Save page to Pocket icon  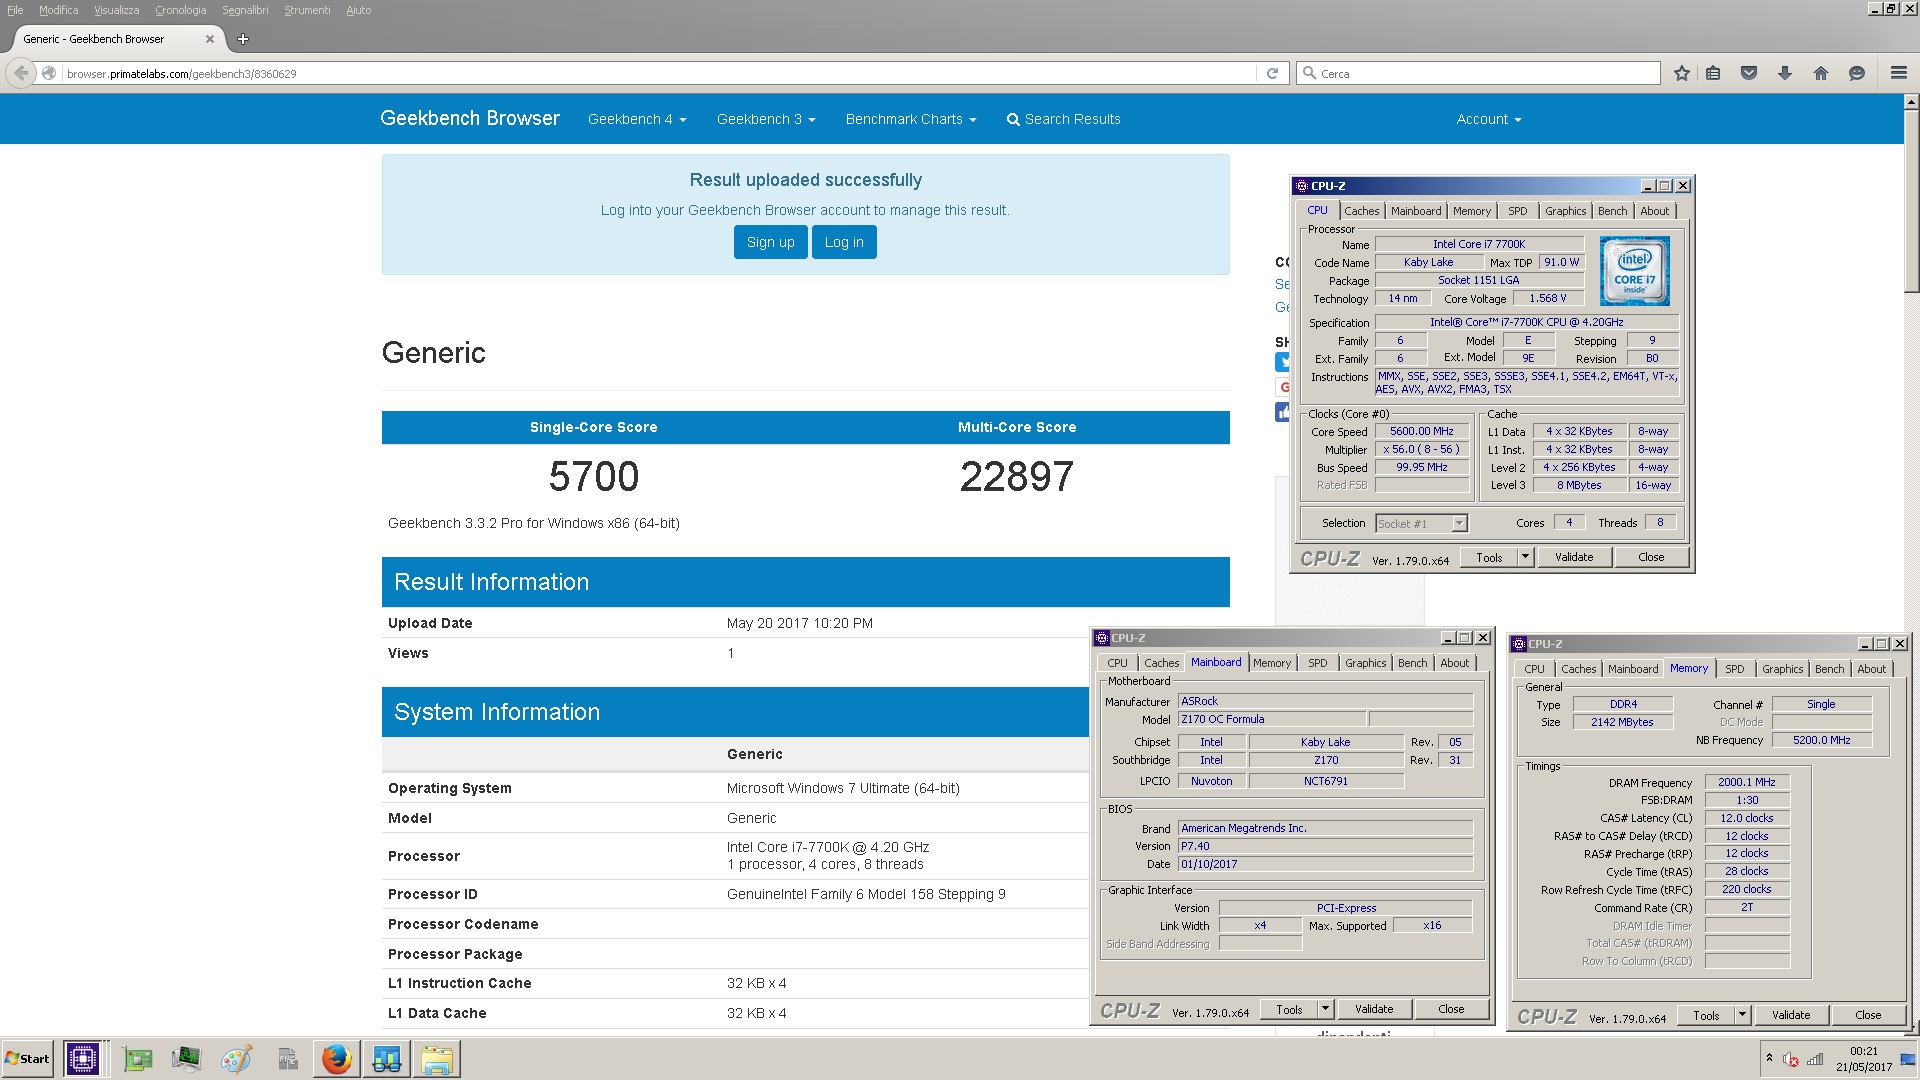(x=1749, y=73)
